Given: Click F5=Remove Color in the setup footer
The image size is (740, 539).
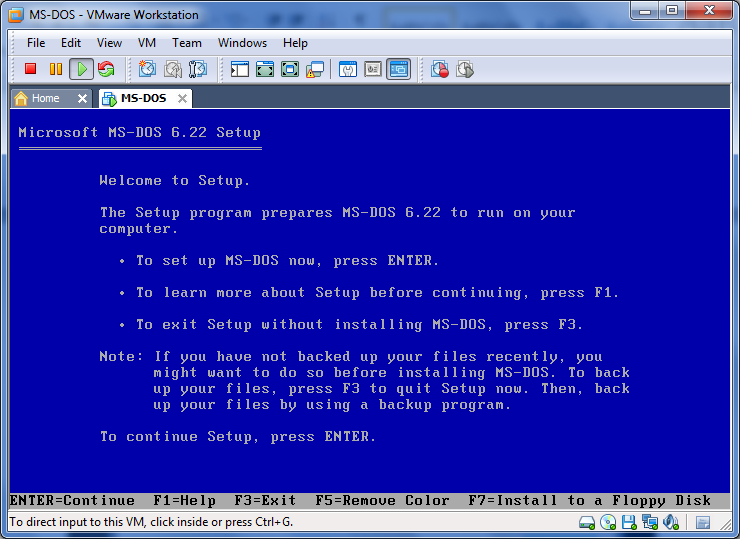Looking at the screenshot, I should click(382, 500).
